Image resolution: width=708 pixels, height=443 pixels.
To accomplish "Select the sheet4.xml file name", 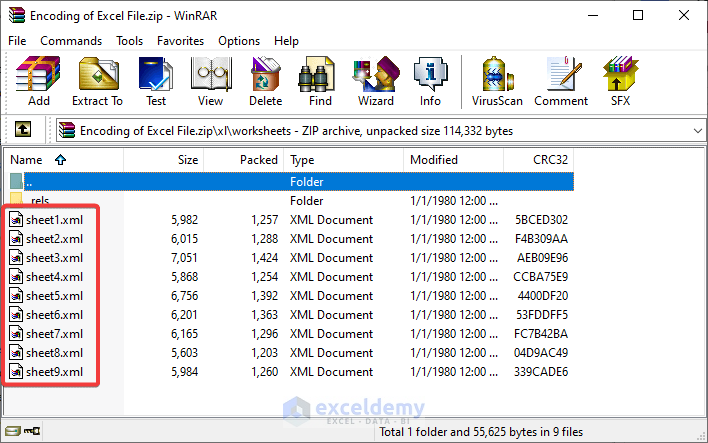I will coord(54,277).
